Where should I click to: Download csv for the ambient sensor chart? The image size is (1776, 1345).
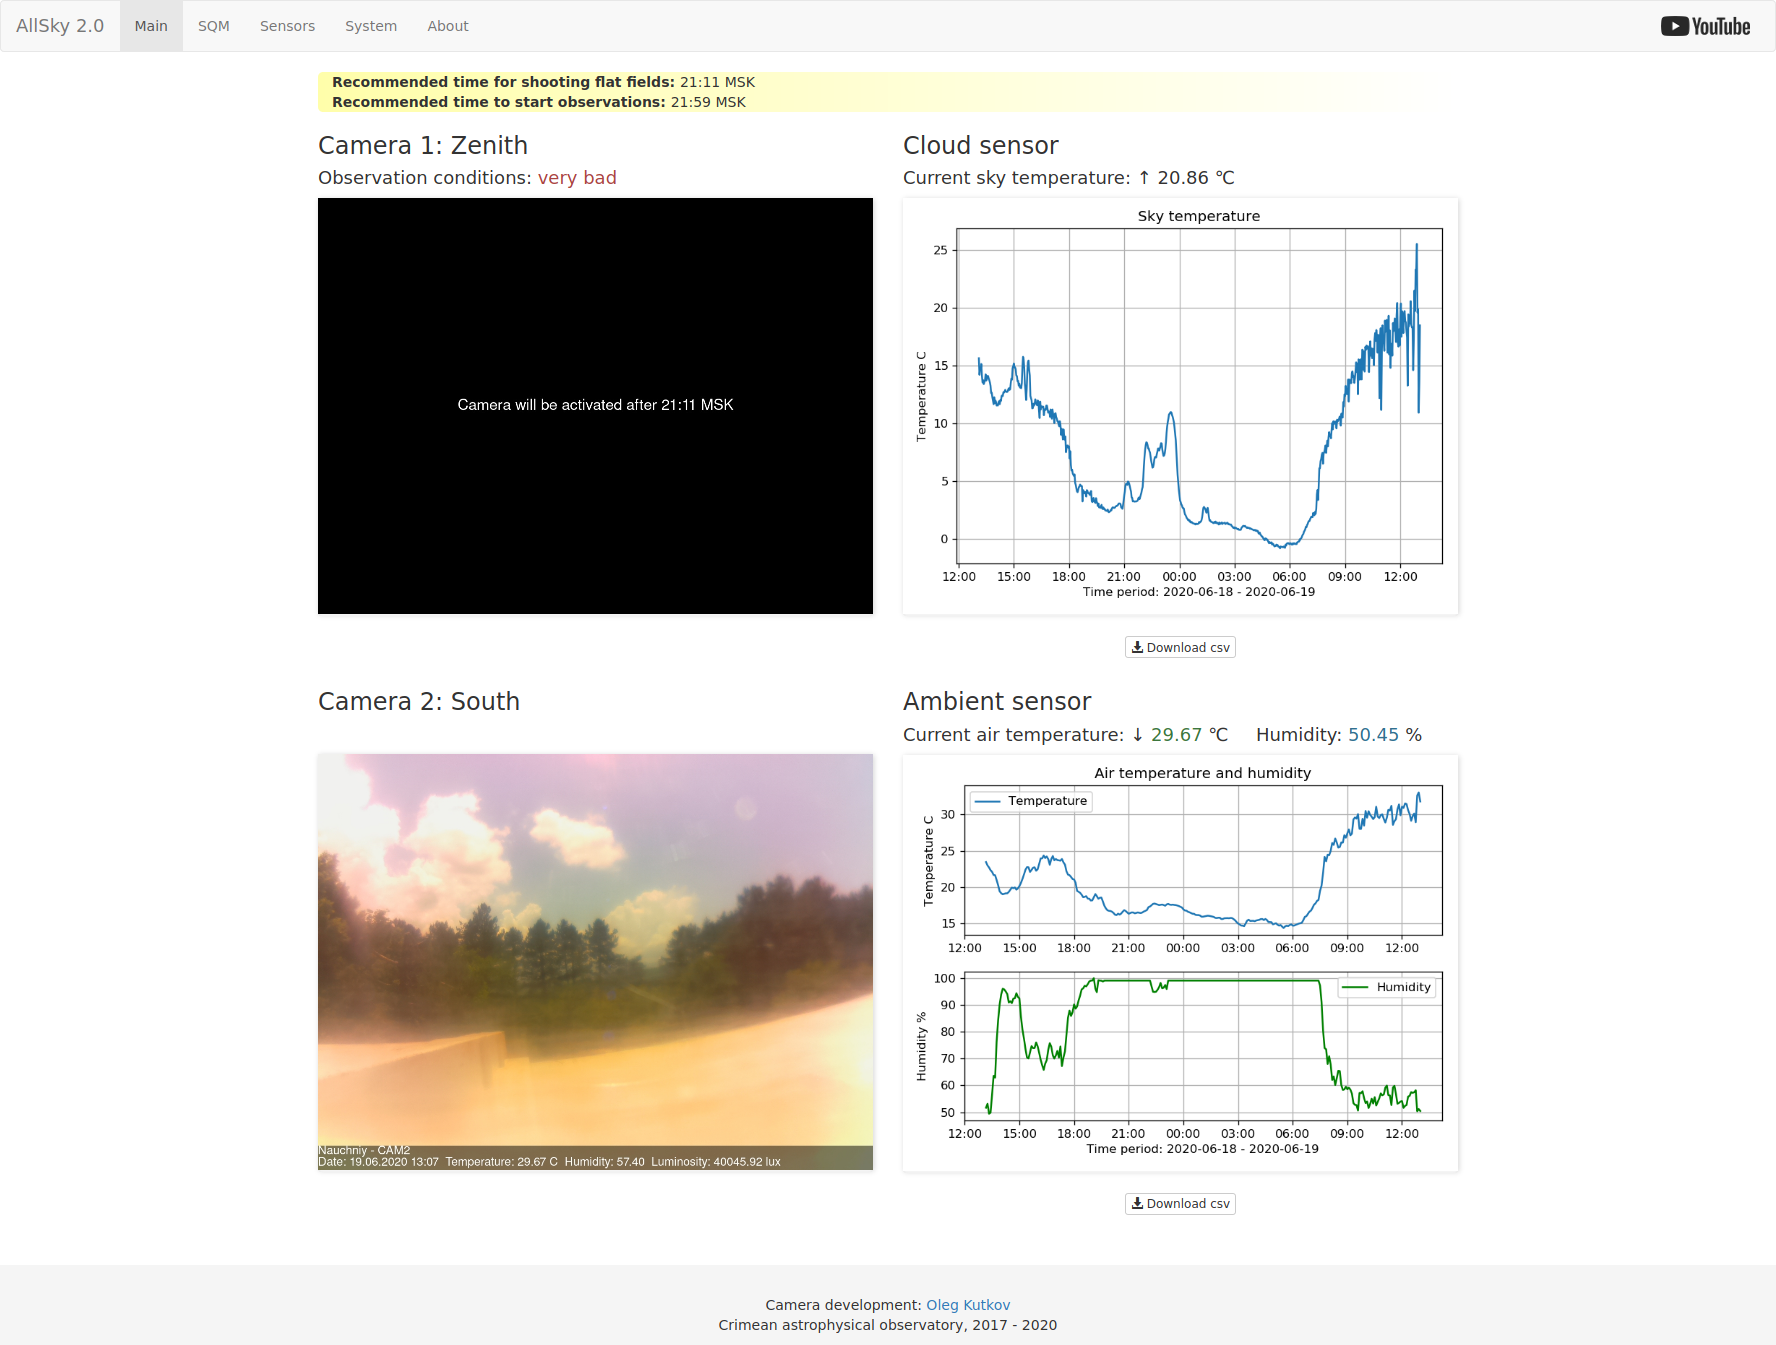tap(1180, 1204)
